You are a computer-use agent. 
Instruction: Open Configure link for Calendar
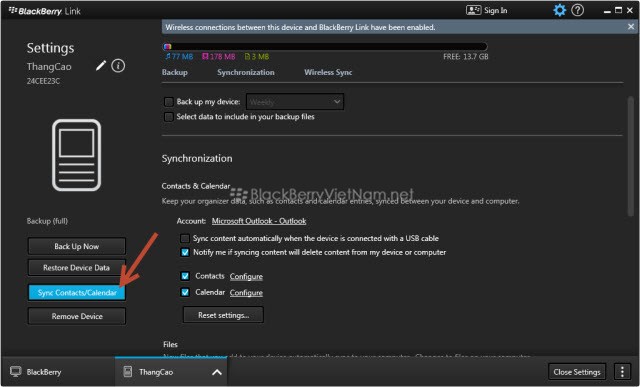tap(246, 293)
